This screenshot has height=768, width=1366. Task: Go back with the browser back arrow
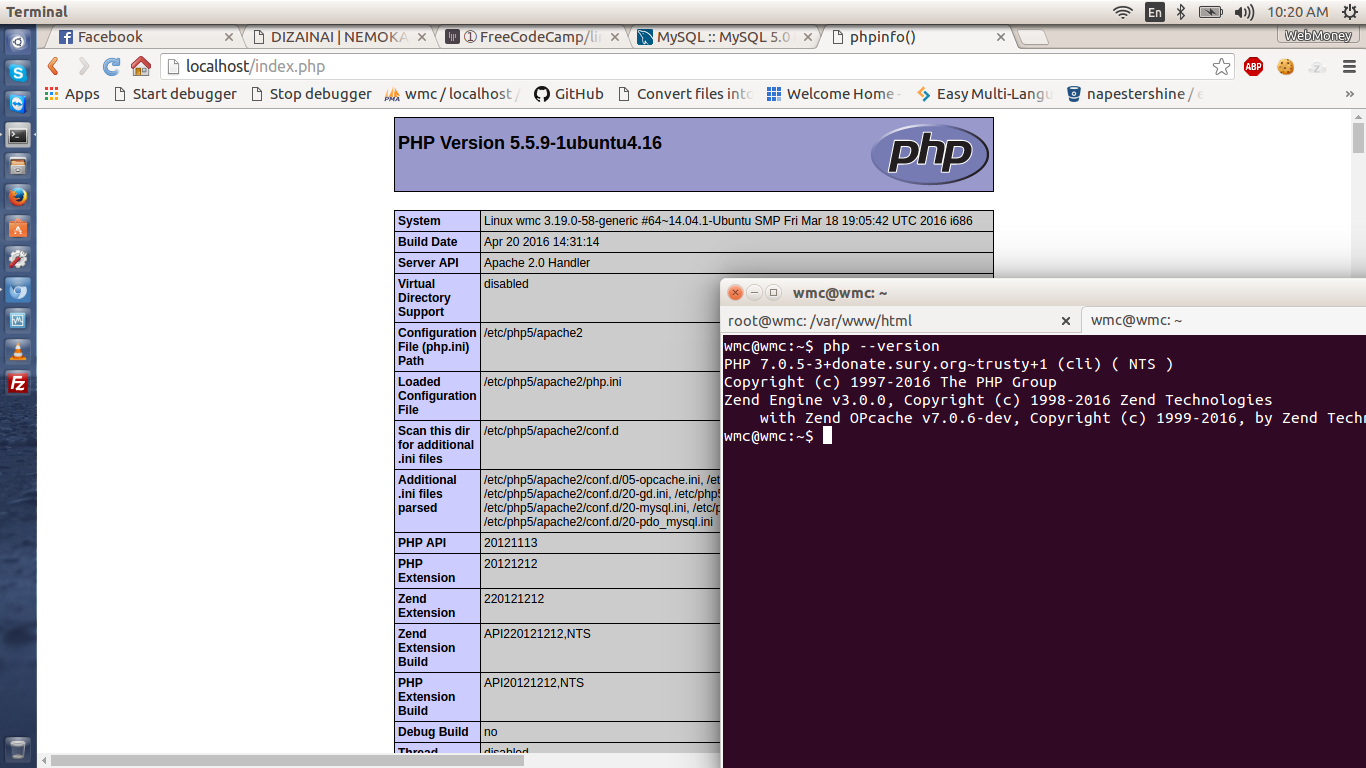54,67
